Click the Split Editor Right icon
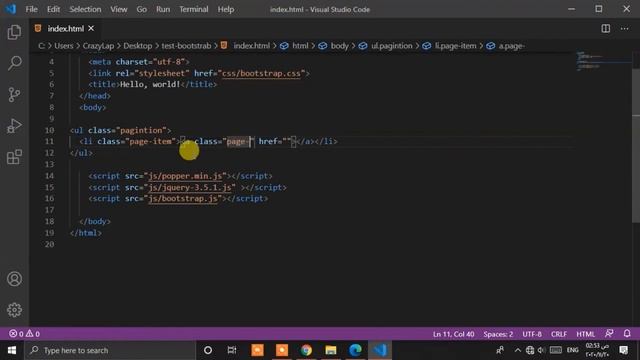640x360 pixels. point(606,29)
